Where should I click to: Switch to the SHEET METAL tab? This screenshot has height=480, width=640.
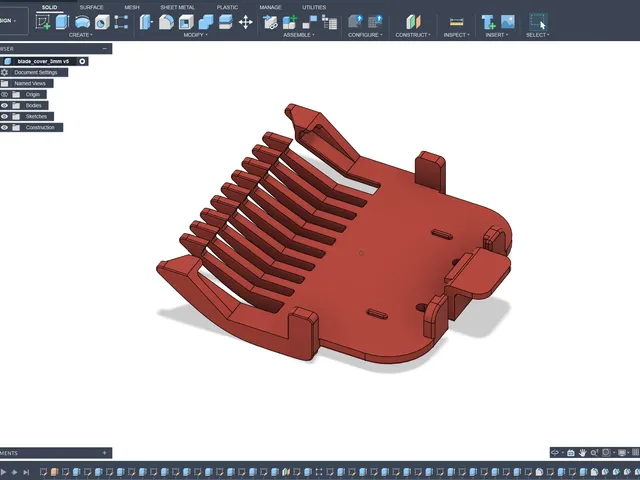(178, 7)
